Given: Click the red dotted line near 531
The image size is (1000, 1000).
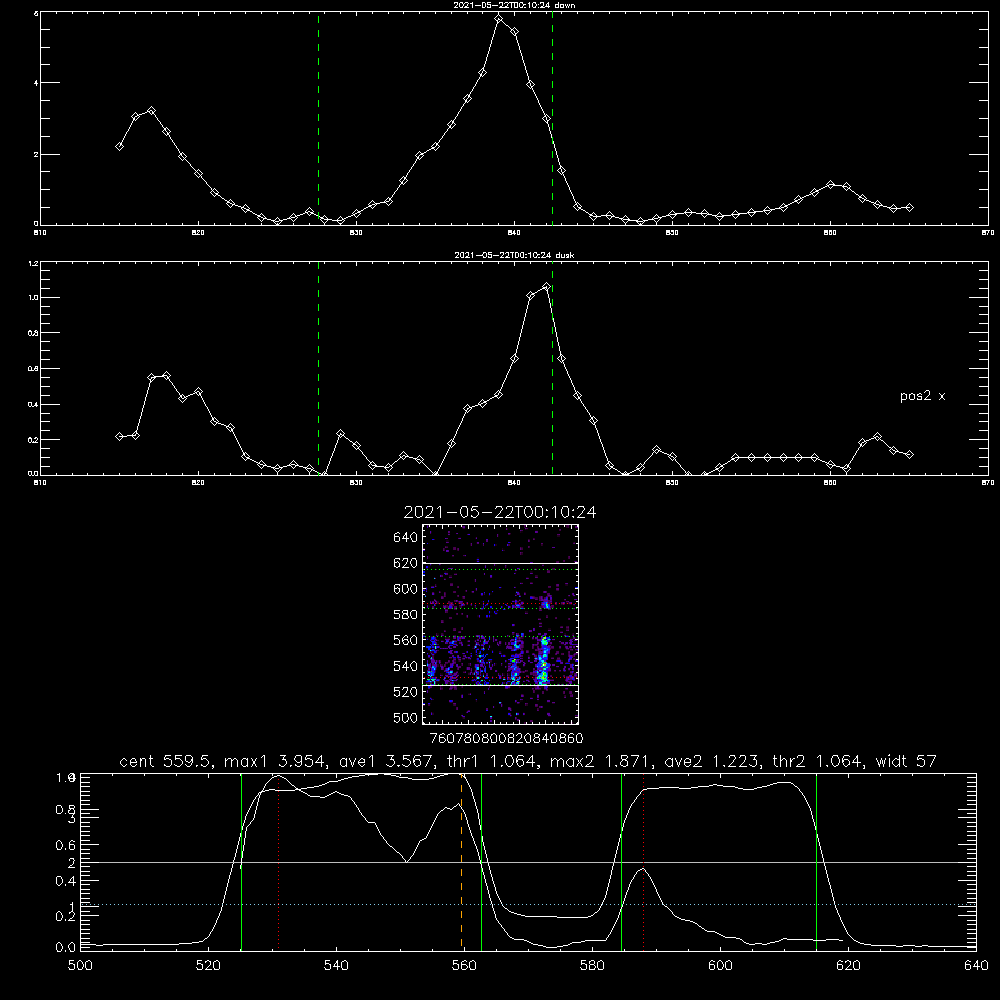Looking at the screenshot, I should pyautogui.click(x=278, y=862).
